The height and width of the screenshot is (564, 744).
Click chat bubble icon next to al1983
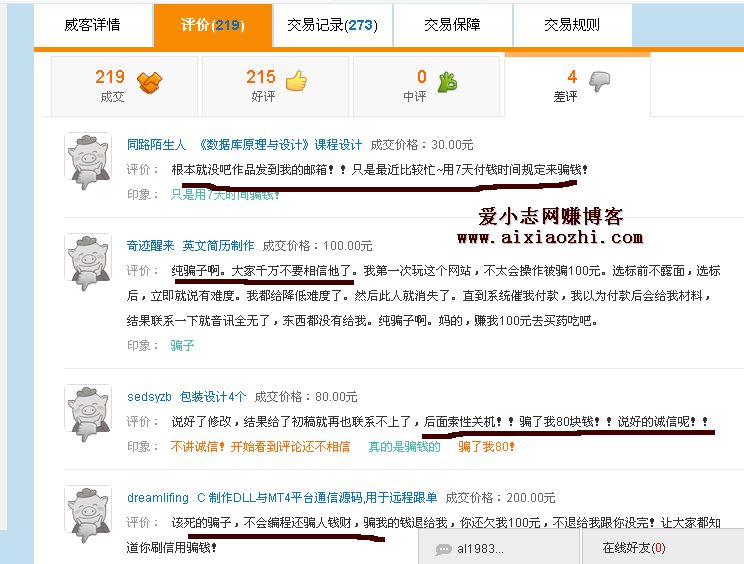pyautogui.click(x=443, y=549)
